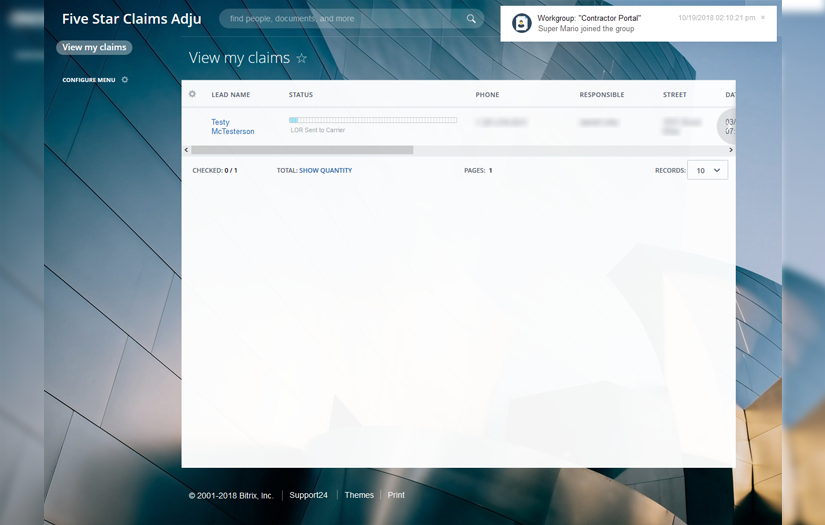This screenshot has height=525, width=825.
Task: Open the grid settings gear icon
Action: tap(192, 94)
